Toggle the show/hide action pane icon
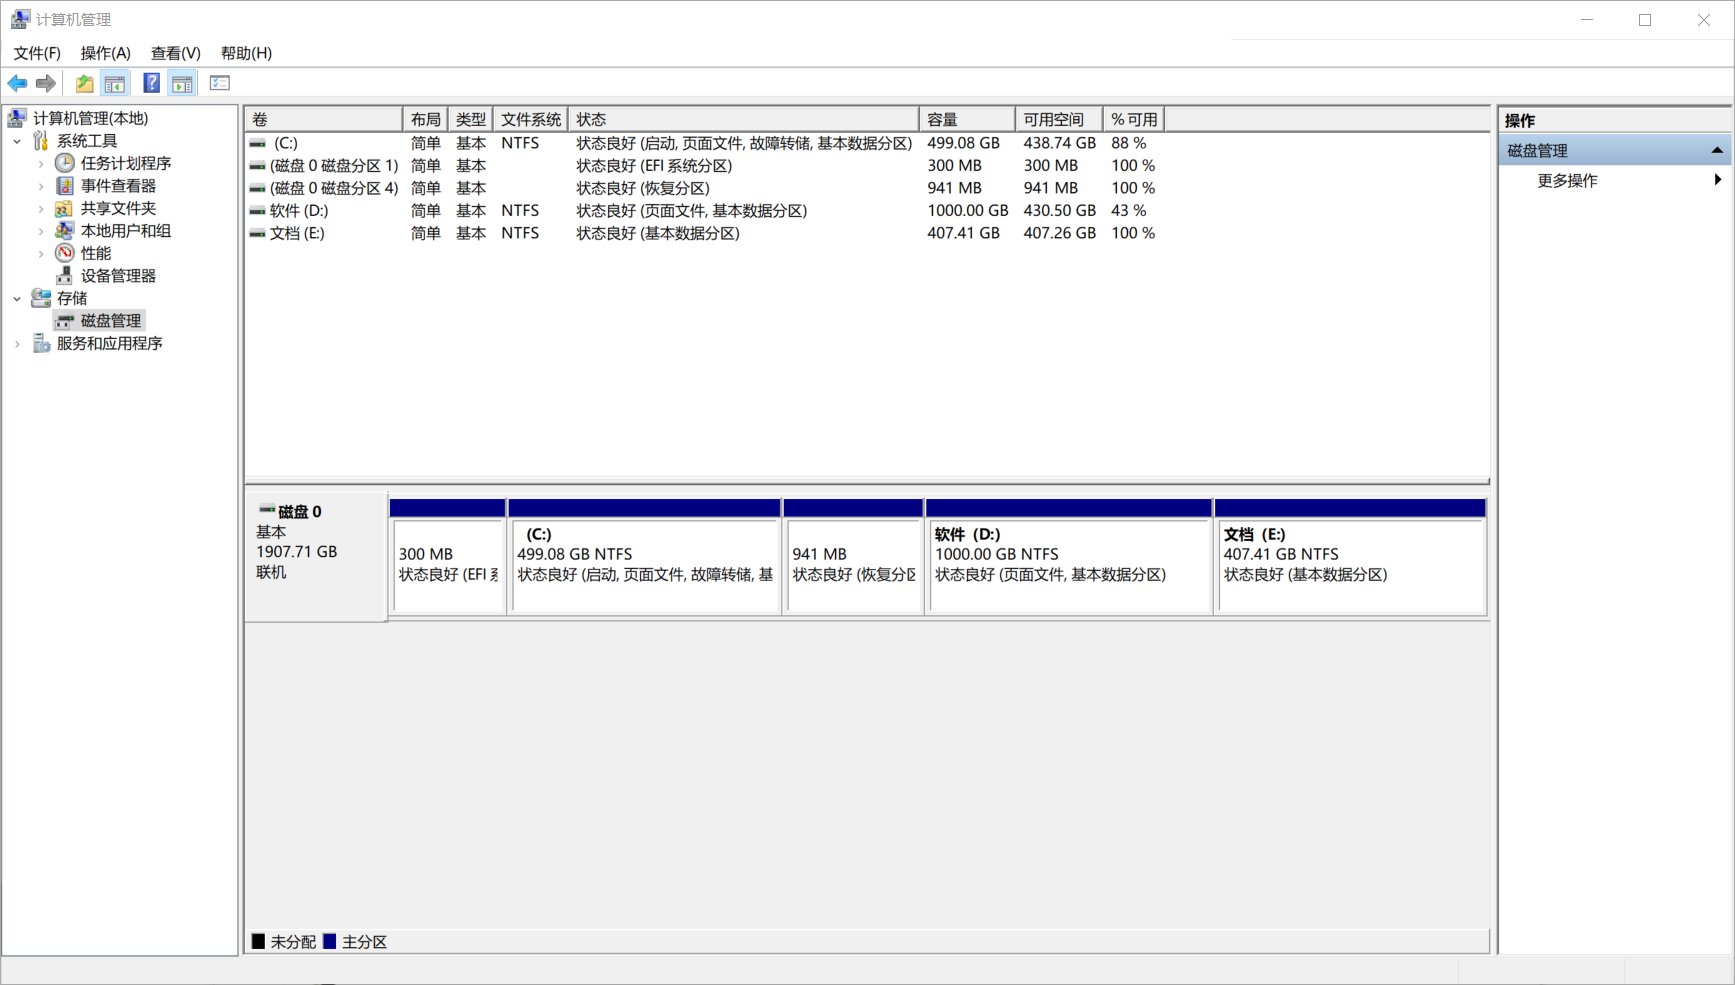Image resolution: width=1735 pixels, height=985 pixels. click(182, 84)
